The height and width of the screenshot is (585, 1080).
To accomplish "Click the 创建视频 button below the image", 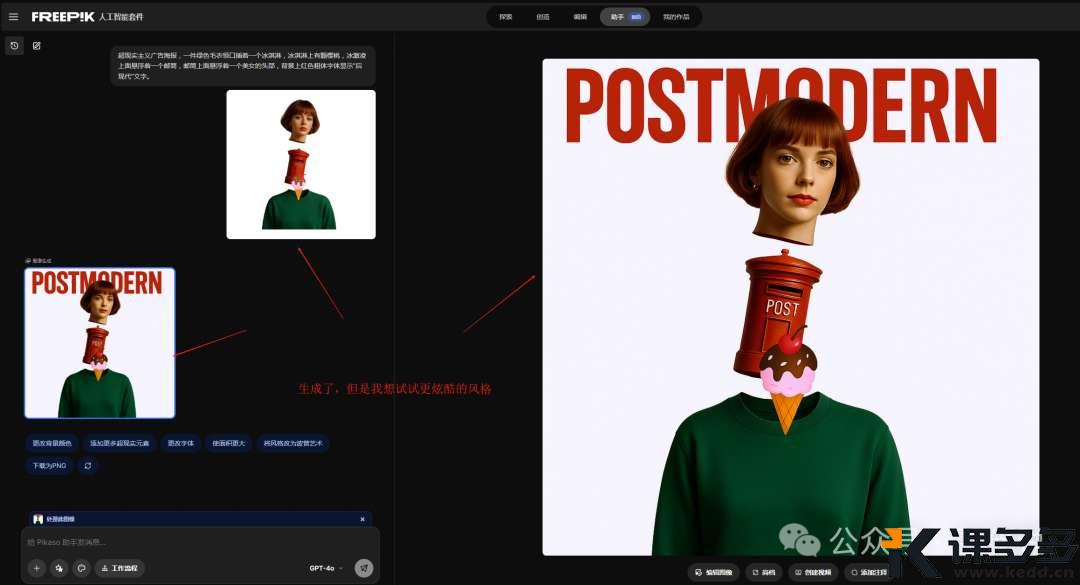I will pyautogui.click(x=812, y=572).
